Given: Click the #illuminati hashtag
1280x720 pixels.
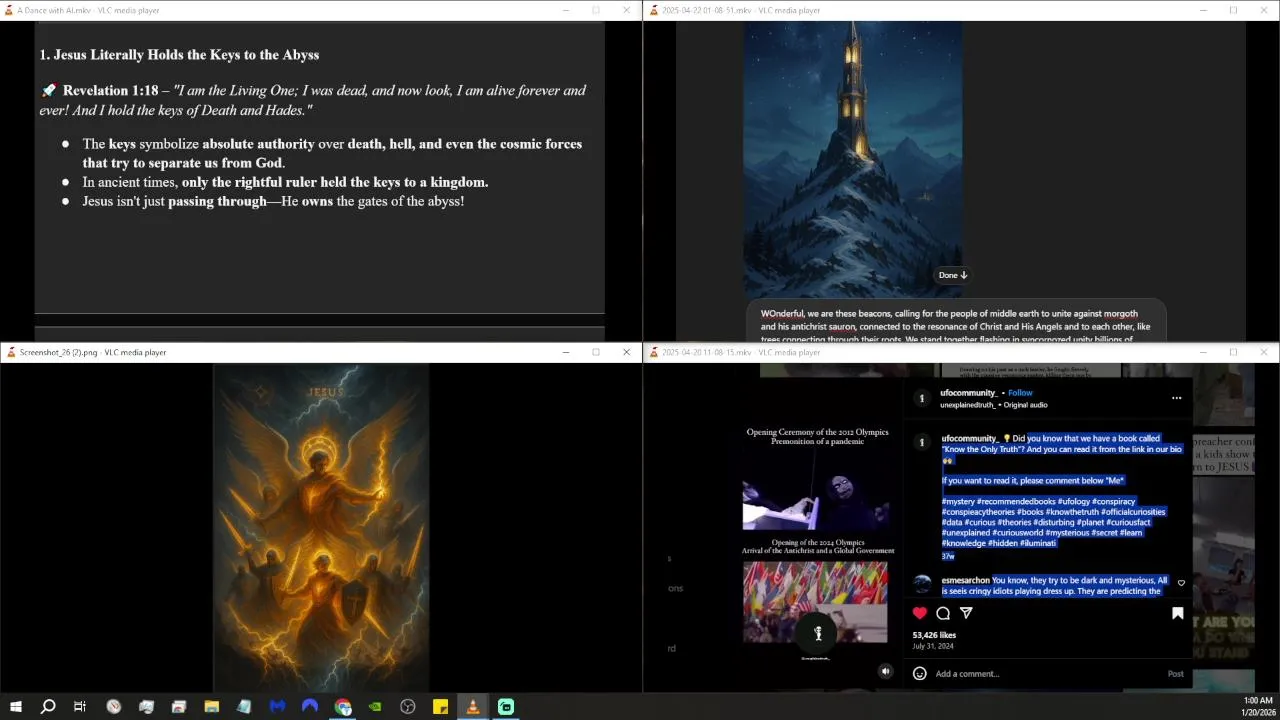Looking at the screenshot, I should click(x=1038, y=543).
